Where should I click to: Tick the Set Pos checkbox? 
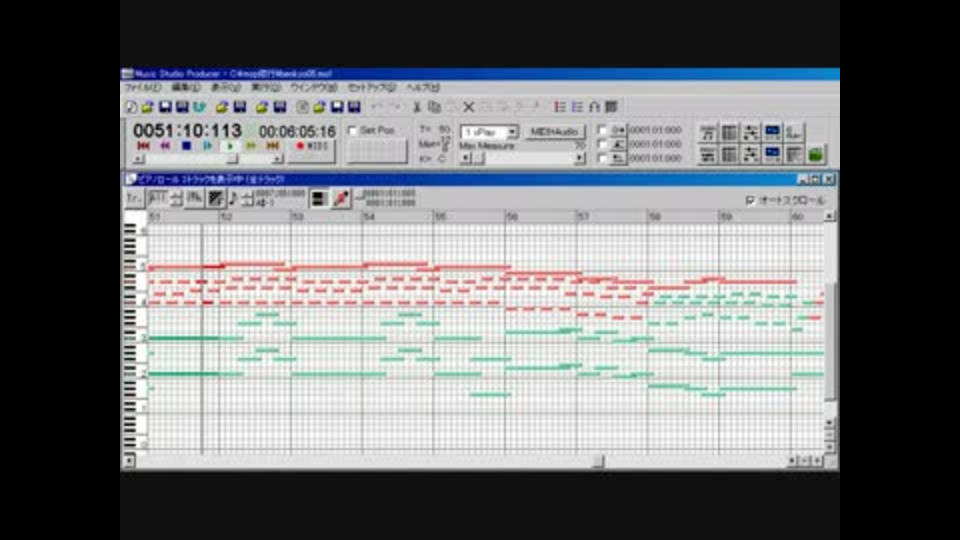[x=352, y=130]
